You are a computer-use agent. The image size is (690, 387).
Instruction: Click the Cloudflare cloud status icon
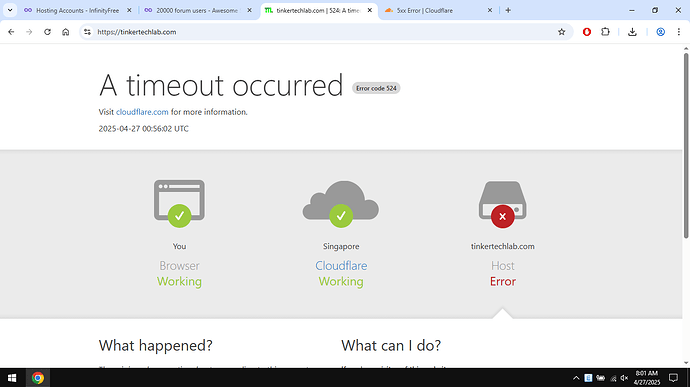[341, 204]
